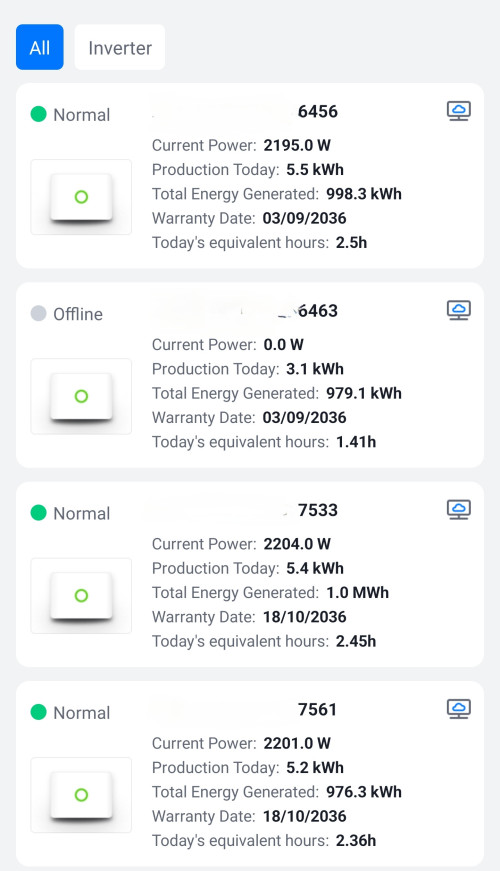Viewport: 500px width, 871px height.
Task: Open inverter 7533 device thumbnail
Action: click(81, 595)
